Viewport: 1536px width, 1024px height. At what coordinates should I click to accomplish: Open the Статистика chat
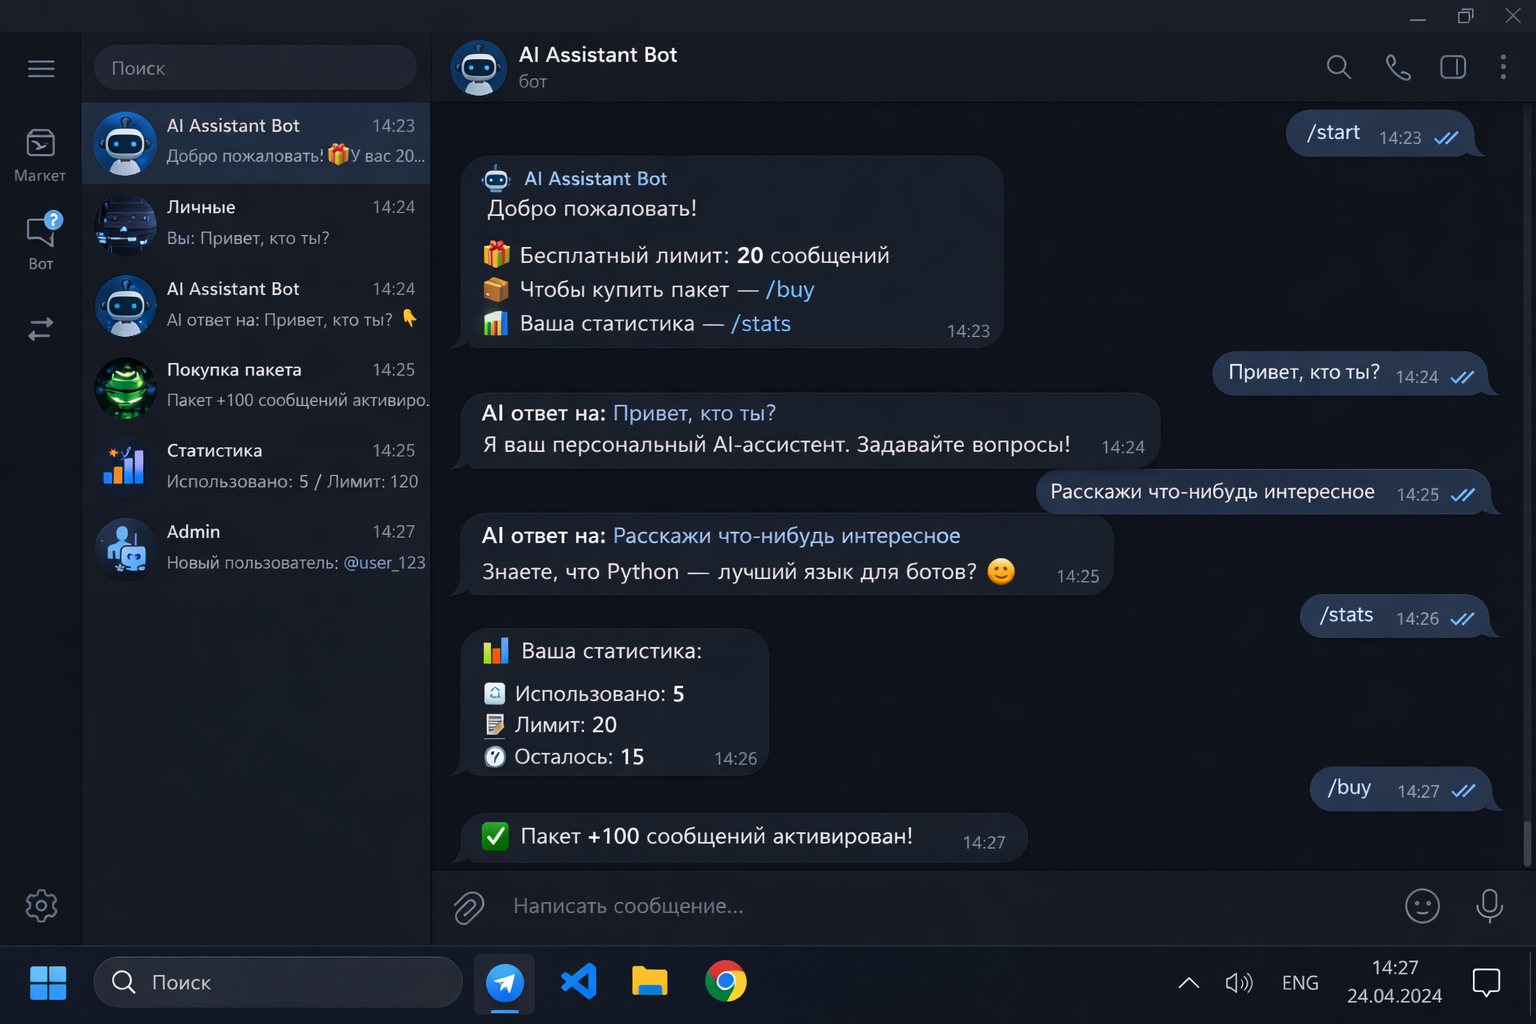click(x=256, y=468)
